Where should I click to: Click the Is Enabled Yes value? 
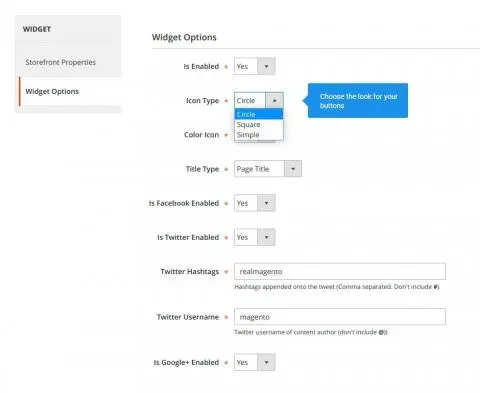click(246, 66)
